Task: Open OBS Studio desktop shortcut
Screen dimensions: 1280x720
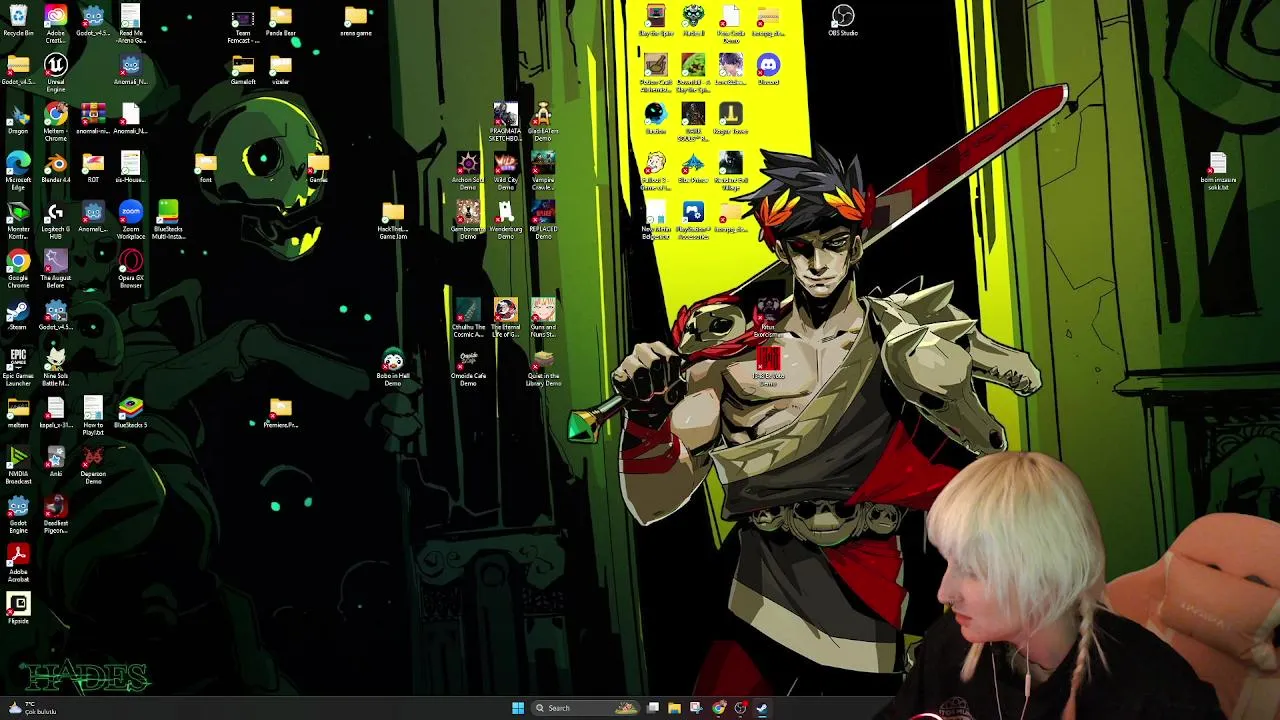Action: point(843,21)
